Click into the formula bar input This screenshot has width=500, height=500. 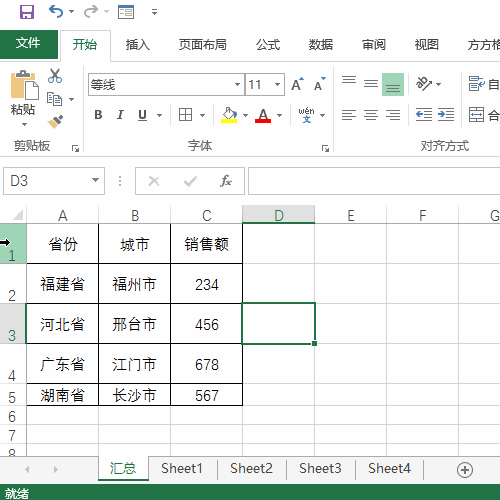(374, 181)
